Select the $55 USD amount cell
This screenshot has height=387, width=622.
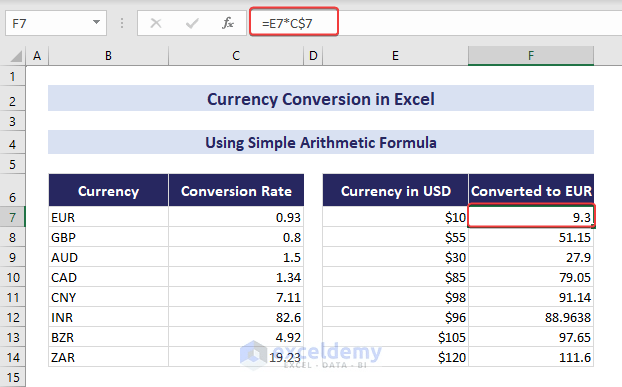click(395, 237)
